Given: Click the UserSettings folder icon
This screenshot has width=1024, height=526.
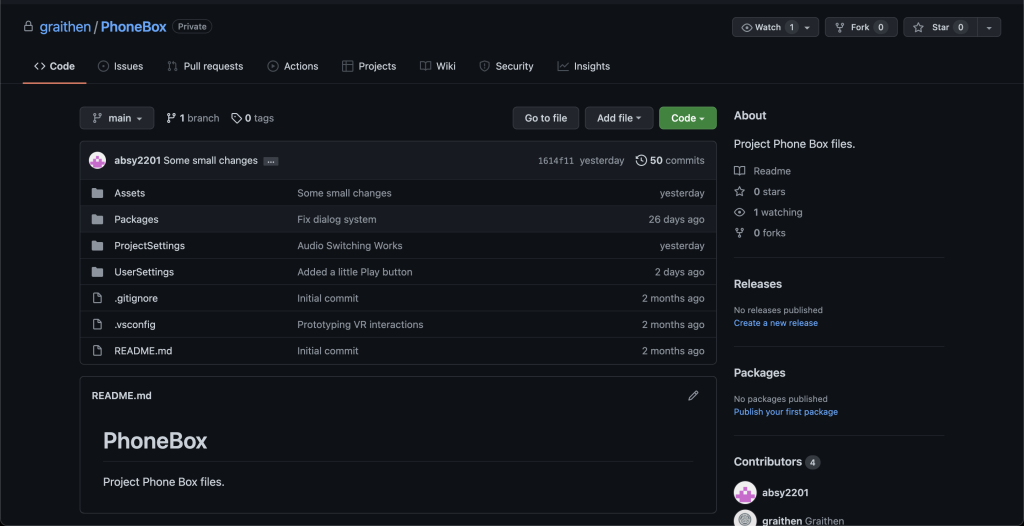Looking at the screenshot, I should point(97,272).
